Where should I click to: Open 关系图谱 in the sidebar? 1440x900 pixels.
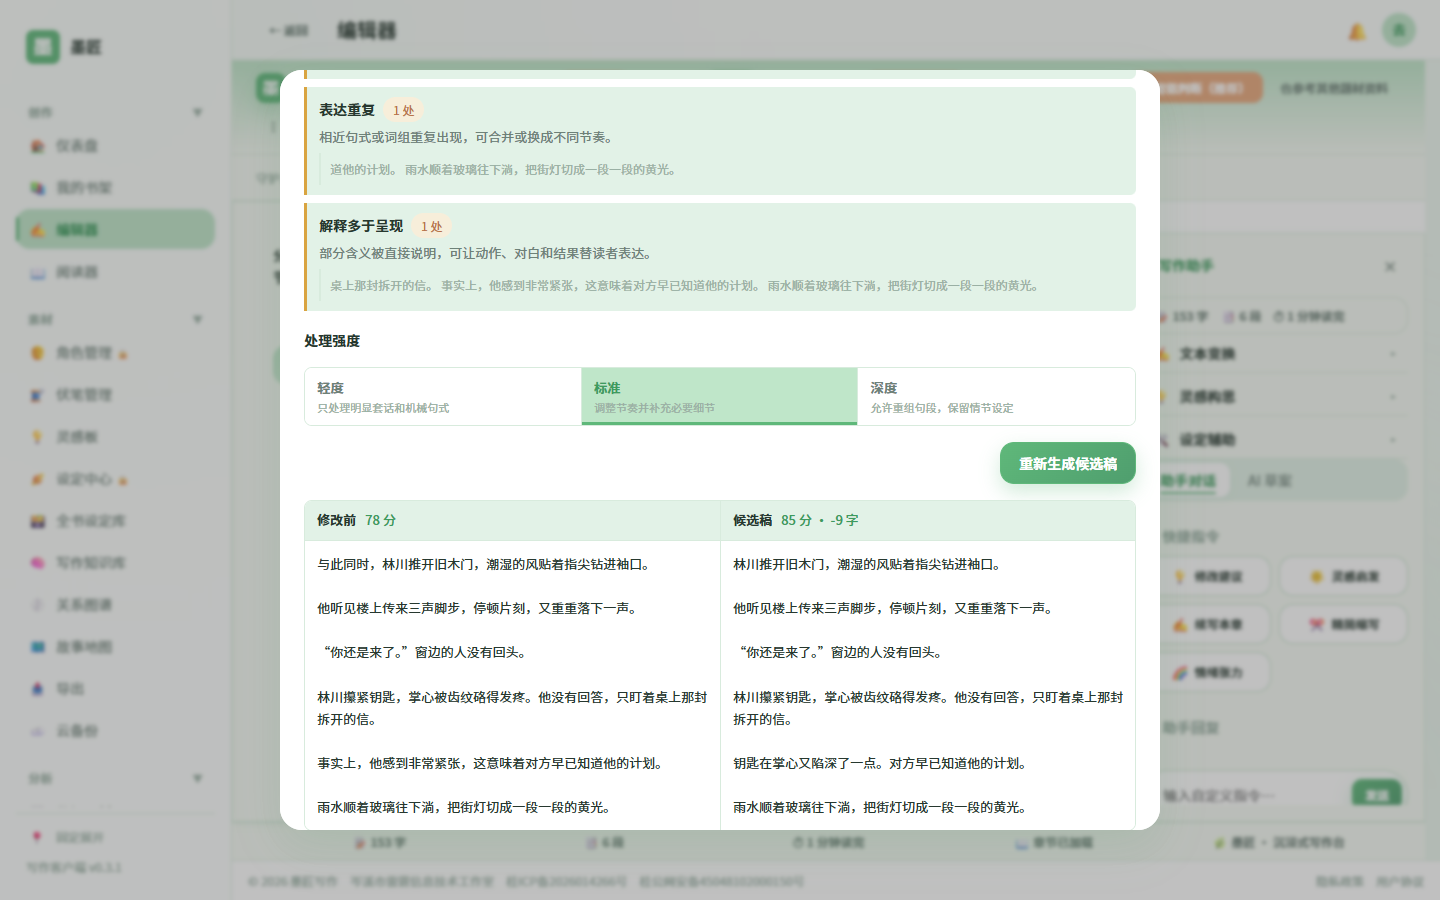(115, 605)
